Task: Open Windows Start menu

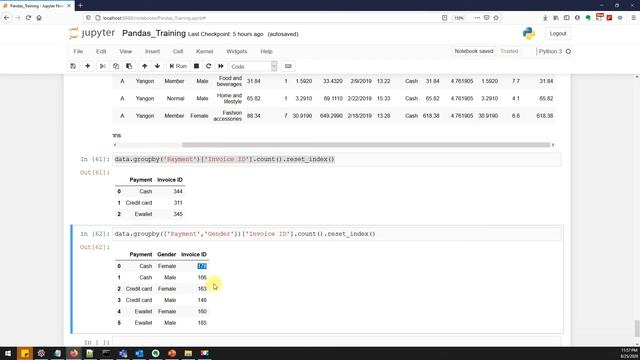Action: 8,353
